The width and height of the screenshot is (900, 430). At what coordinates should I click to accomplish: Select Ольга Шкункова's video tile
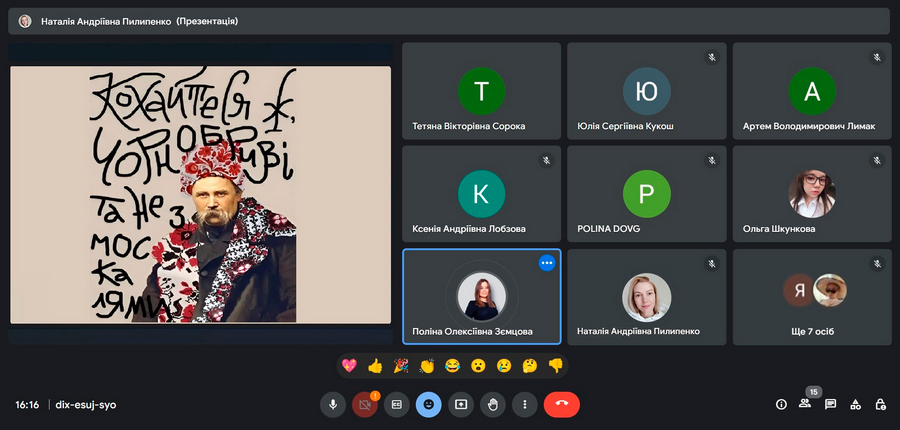coord(811,191)
